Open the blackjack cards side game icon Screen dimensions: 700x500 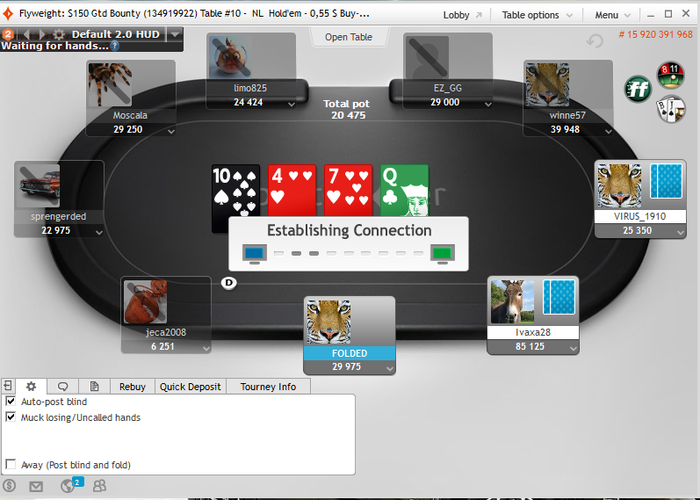(671, 109)
